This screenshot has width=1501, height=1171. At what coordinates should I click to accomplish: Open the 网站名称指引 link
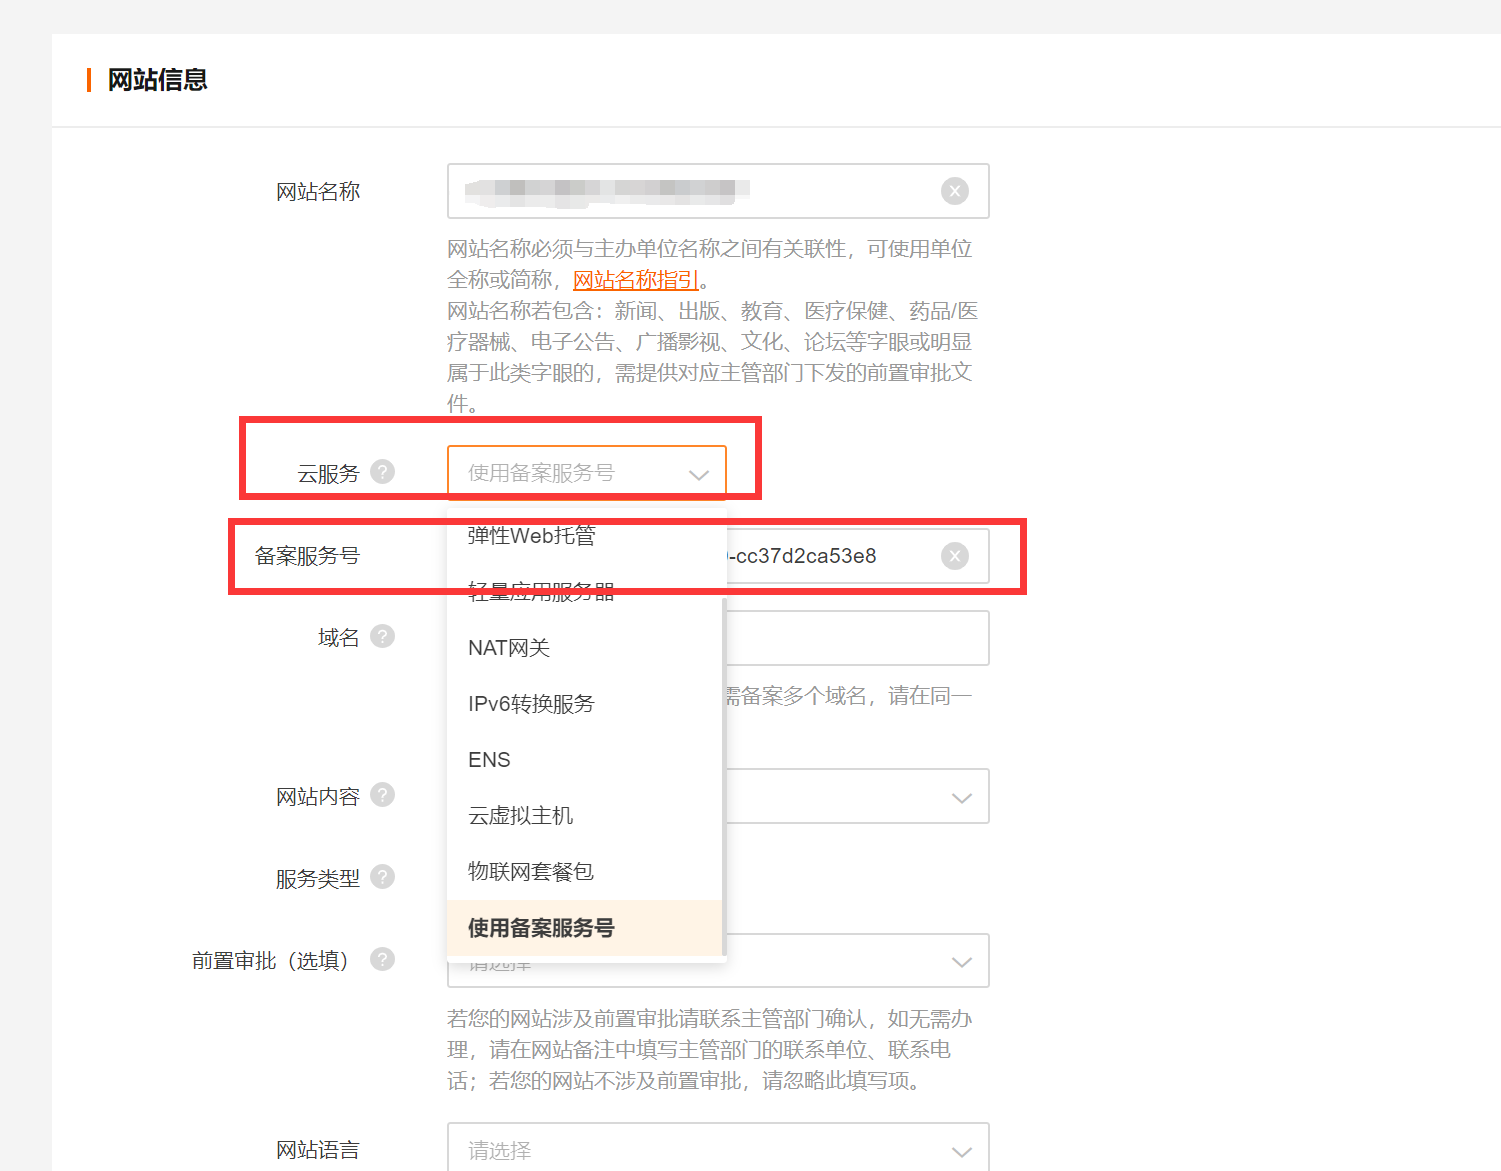pyautogui.click(x=635, y=280)
